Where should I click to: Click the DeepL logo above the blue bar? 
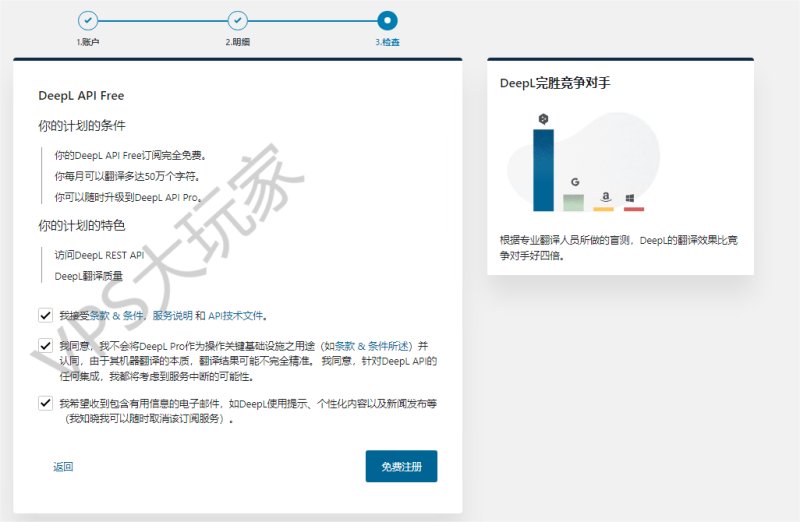[x=543, y=119]
